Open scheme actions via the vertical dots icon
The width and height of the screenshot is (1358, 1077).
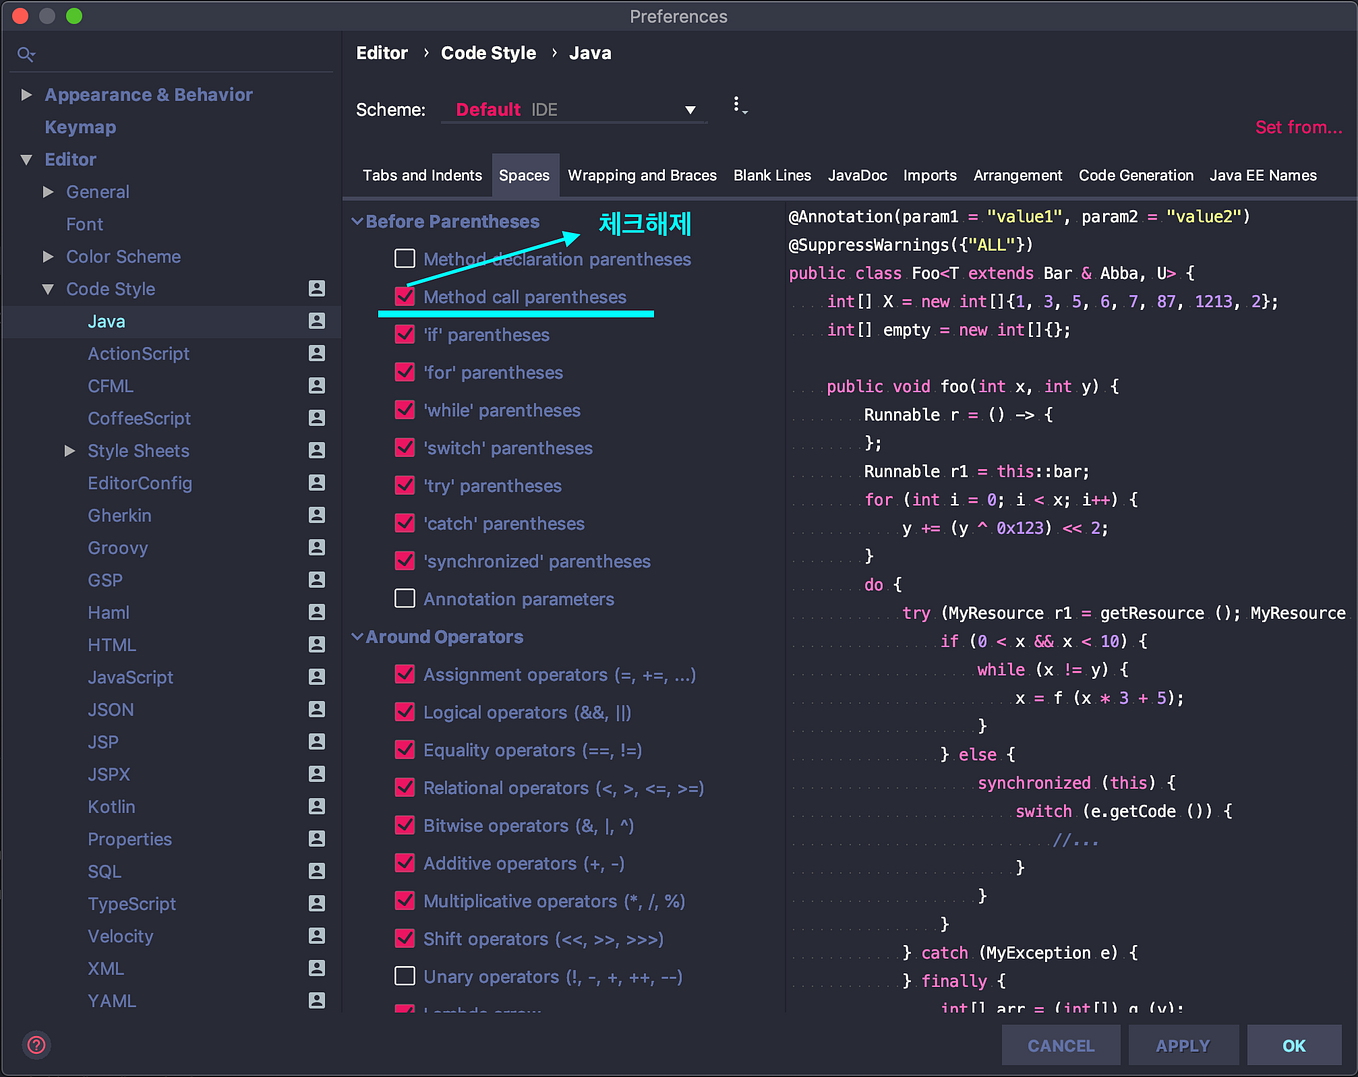pos(740,105)
